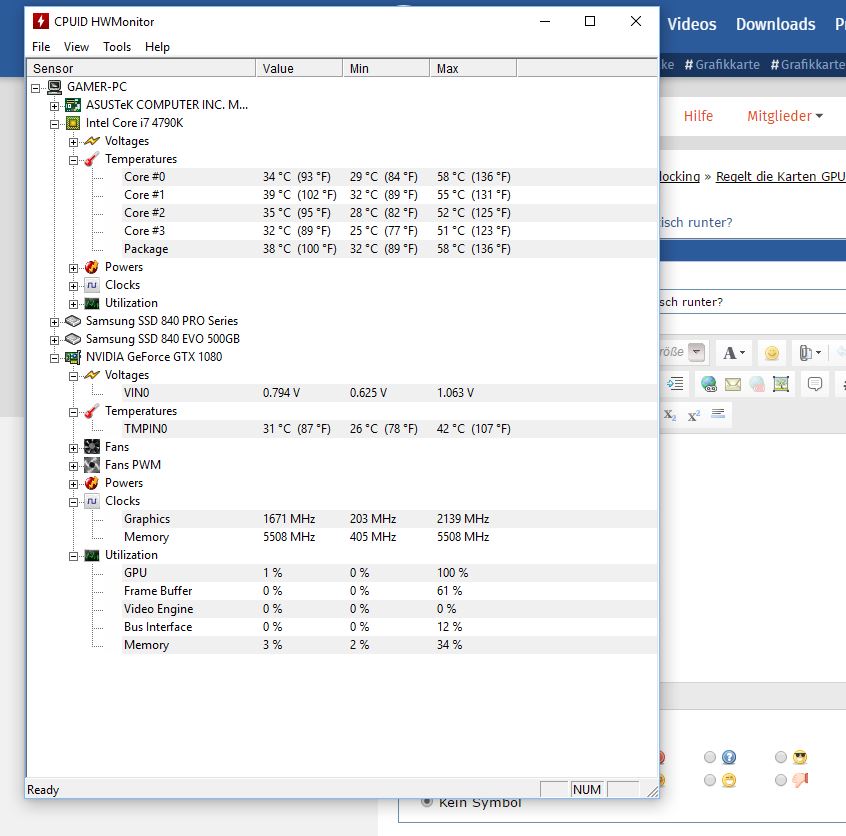846x836 pixels.
Task: Insert a smiley in the forum editor
Action: pyautogui.click(x=772, y=353)
